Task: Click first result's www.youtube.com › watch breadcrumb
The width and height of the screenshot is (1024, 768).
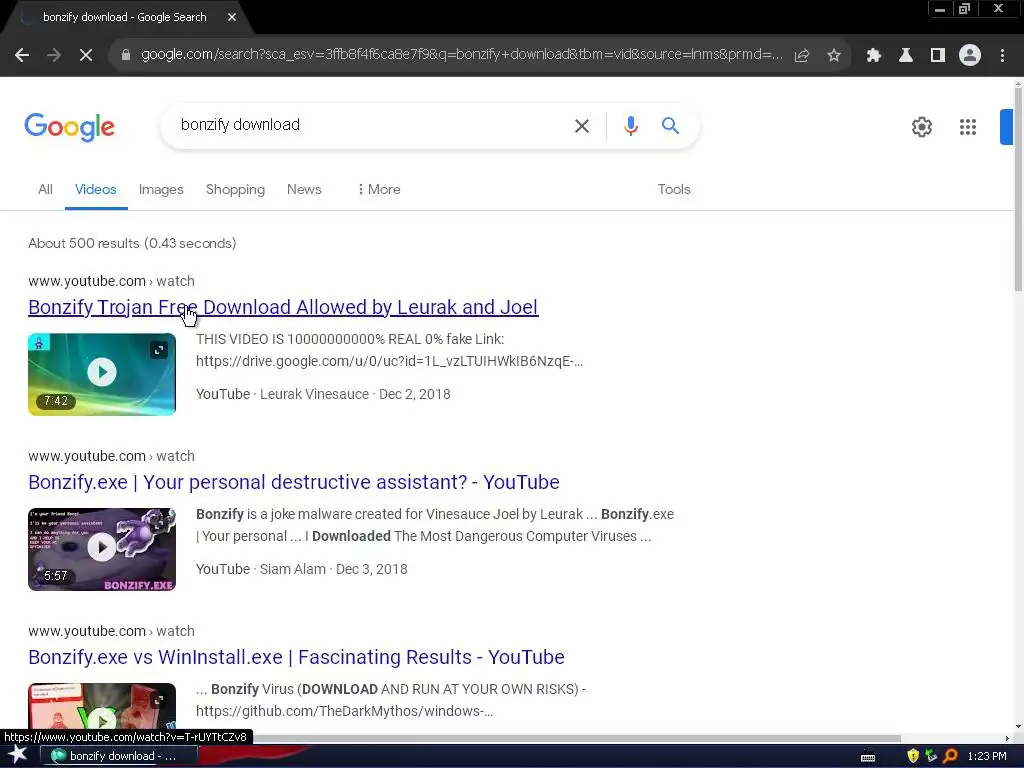Action: 111,281
